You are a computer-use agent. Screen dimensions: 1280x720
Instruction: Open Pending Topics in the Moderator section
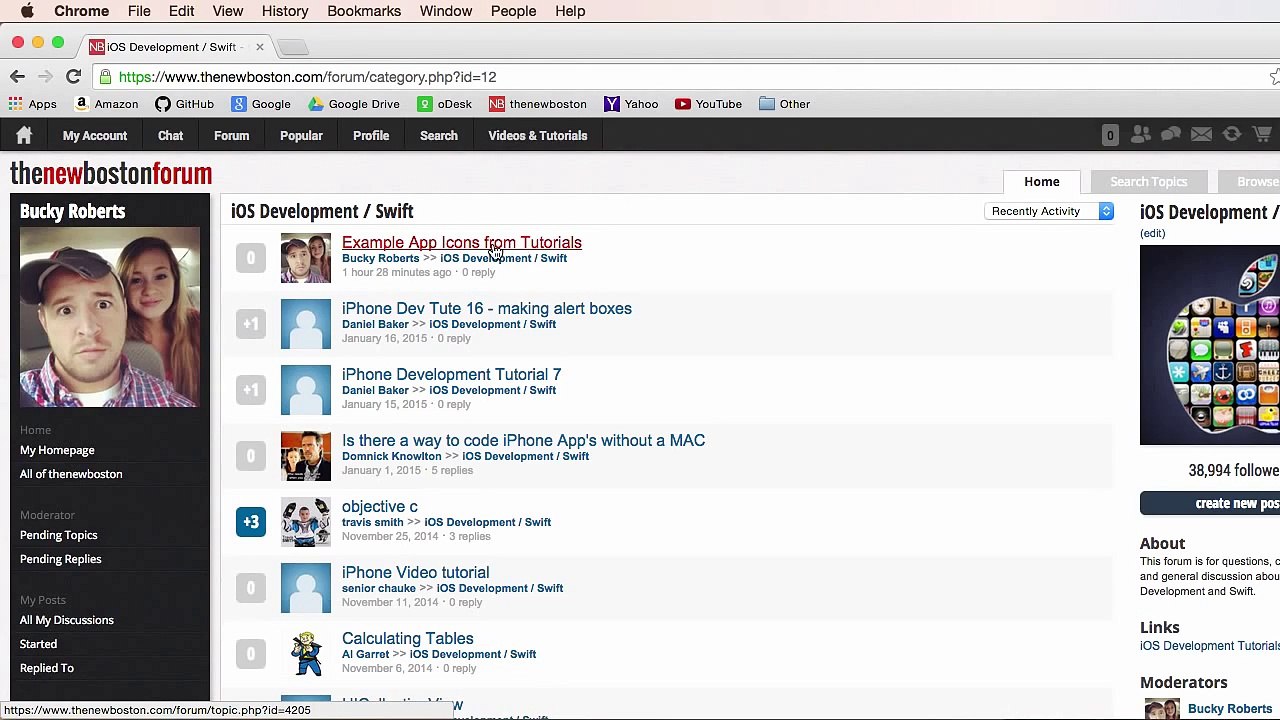click(59, 535)
